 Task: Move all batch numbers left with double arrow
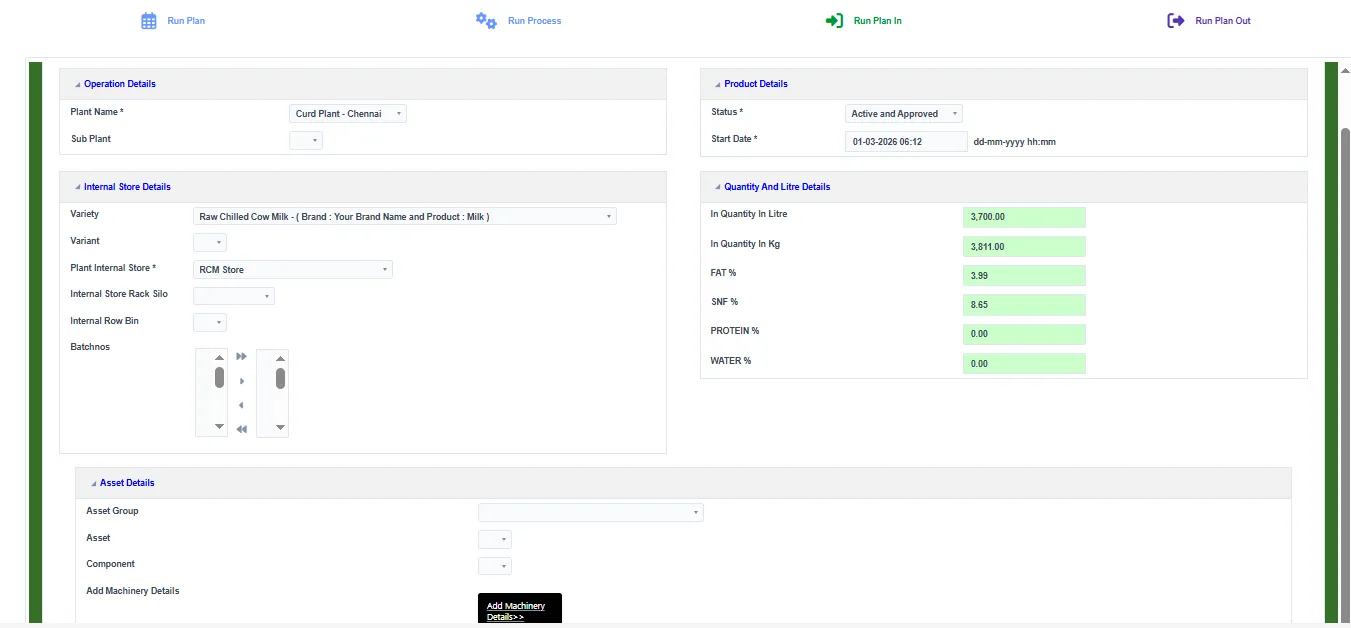(x=241, y=429)
